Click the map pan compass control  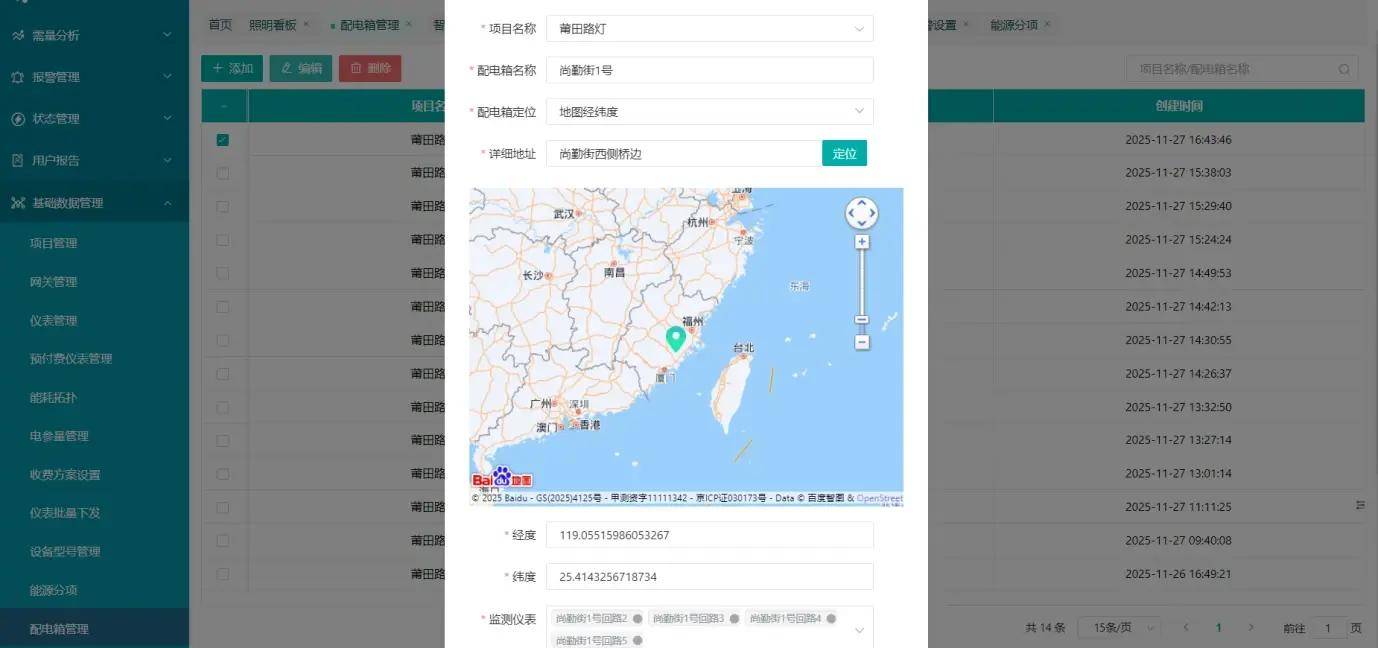(x=861, y=213)
